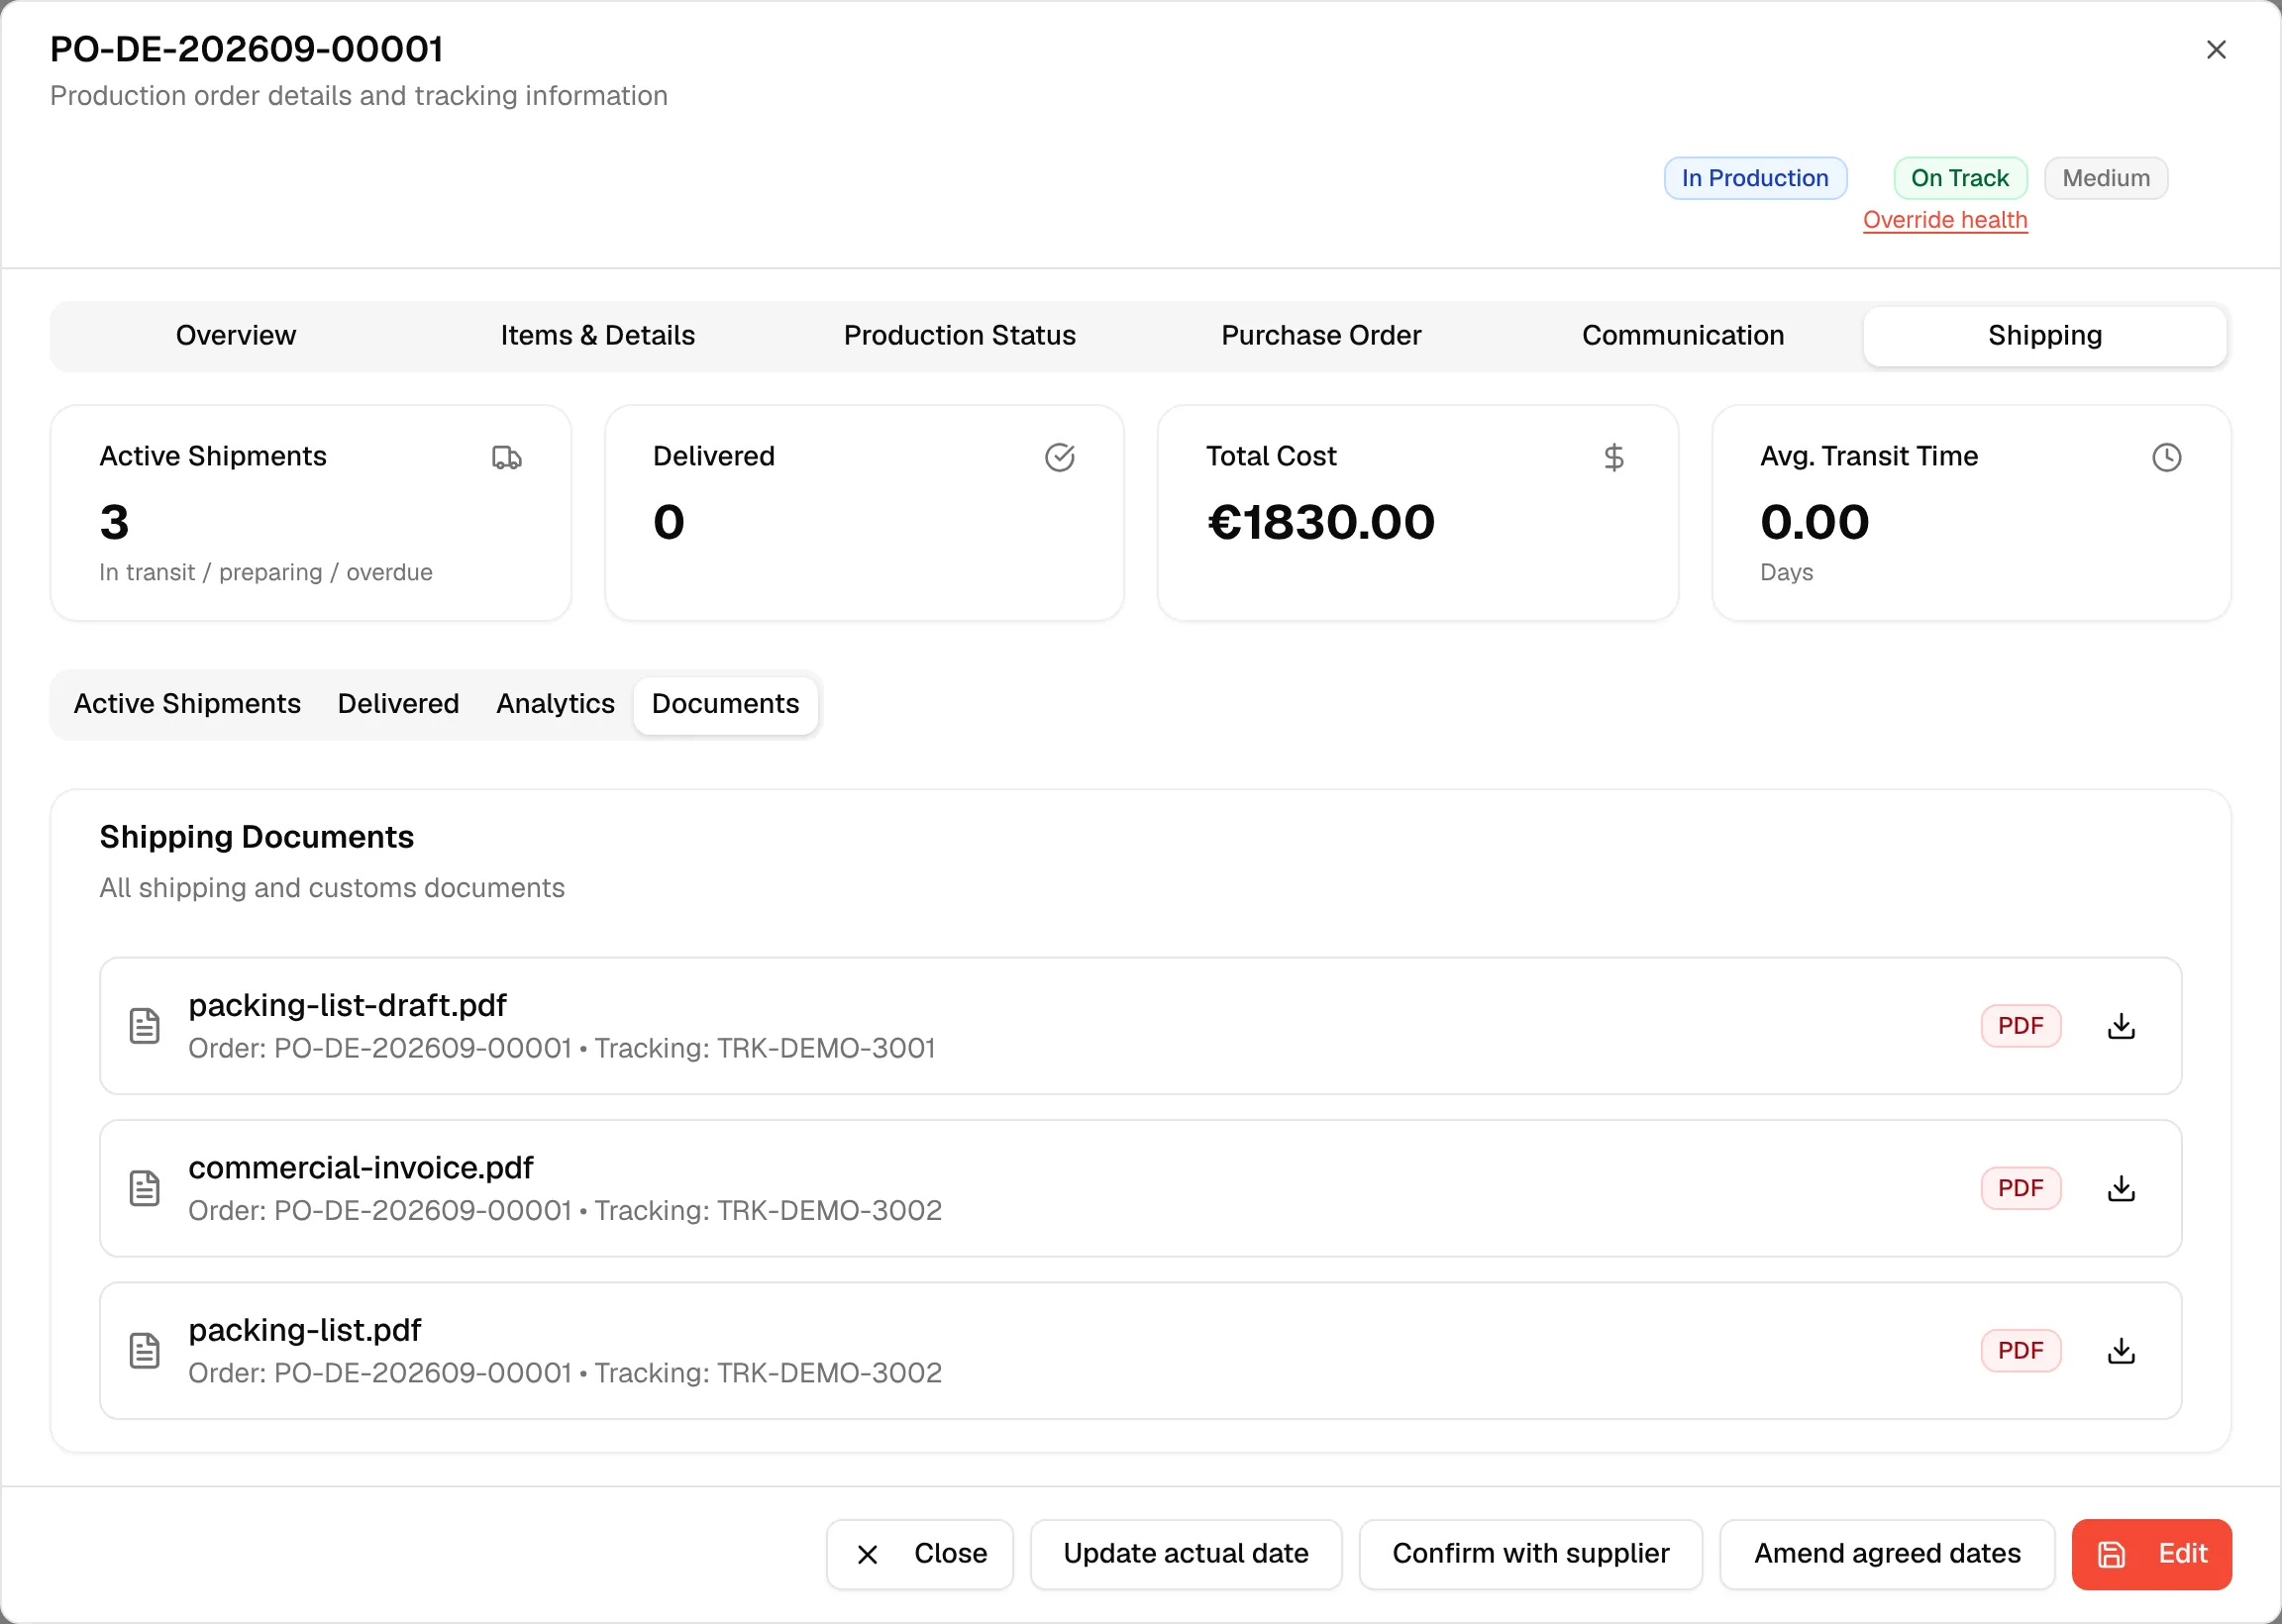Download packing-list-draft.pdf
The height and width of the screenshot is (1624, 2282).
(2121, 1026)
